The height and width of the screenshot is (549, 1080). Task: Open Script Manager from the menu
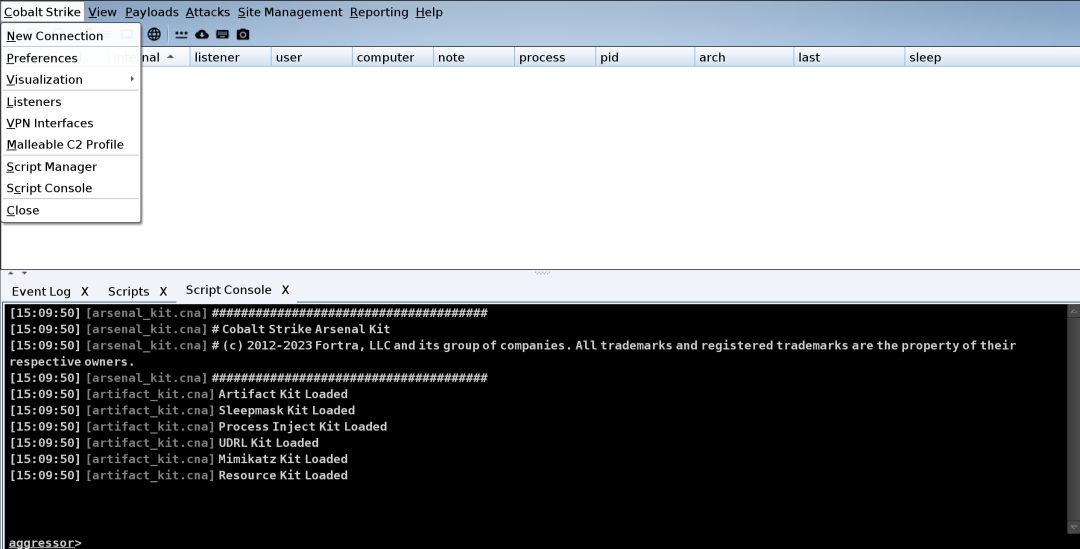point(71,167)
